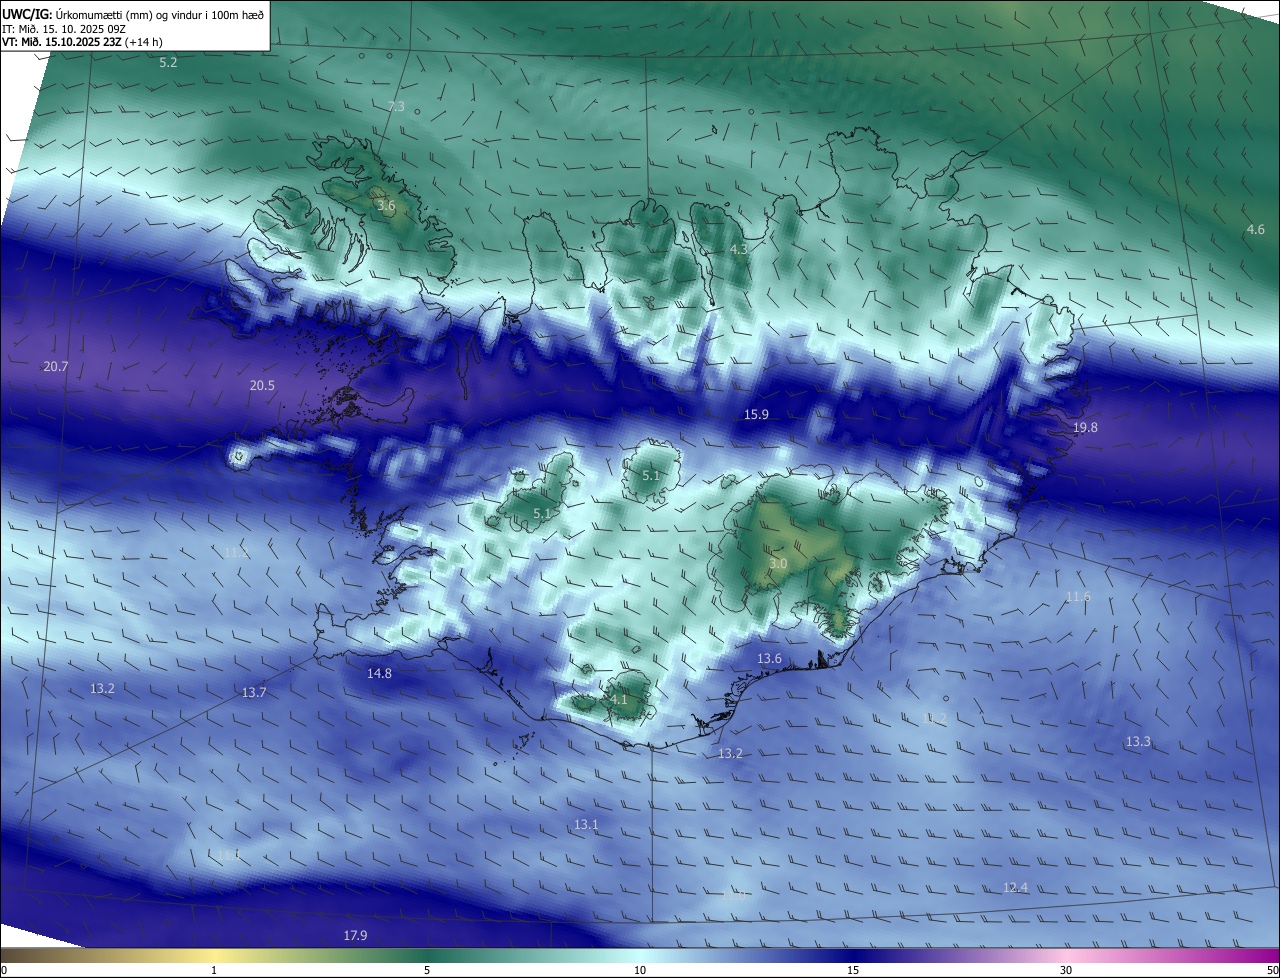This screenshot has height=978, width=1280.
Task: Select the 4.6 value label
Action: coord(1255,230)
